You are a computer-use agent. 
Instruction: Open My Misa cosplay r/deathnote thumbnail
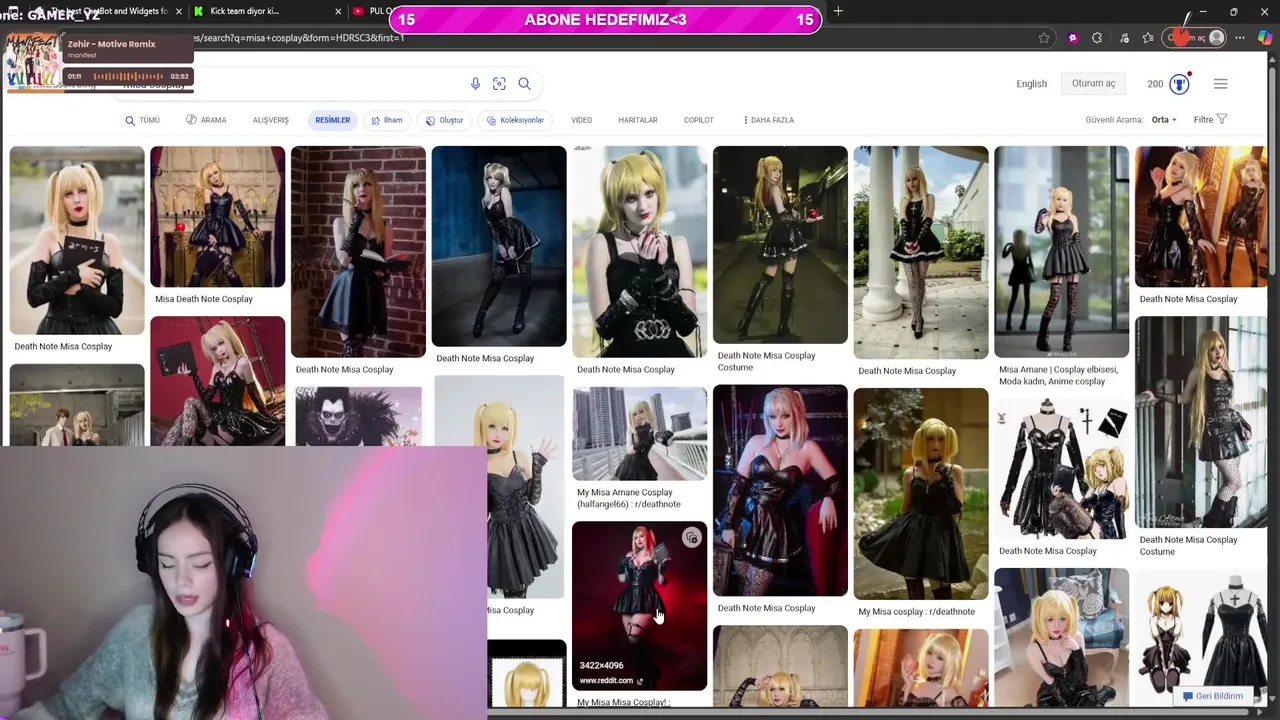pos(921,494)
